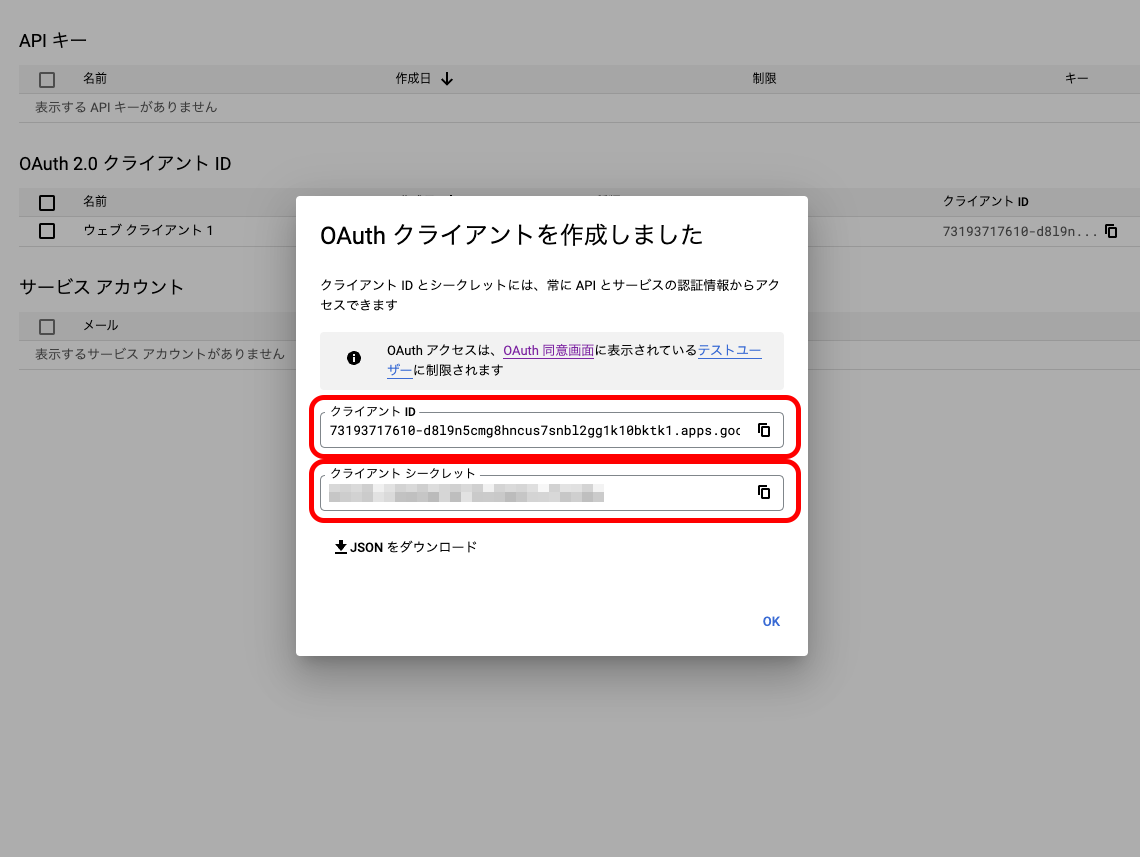
Task: Copy the client ID in the dialog
Action: click(764, 430)
